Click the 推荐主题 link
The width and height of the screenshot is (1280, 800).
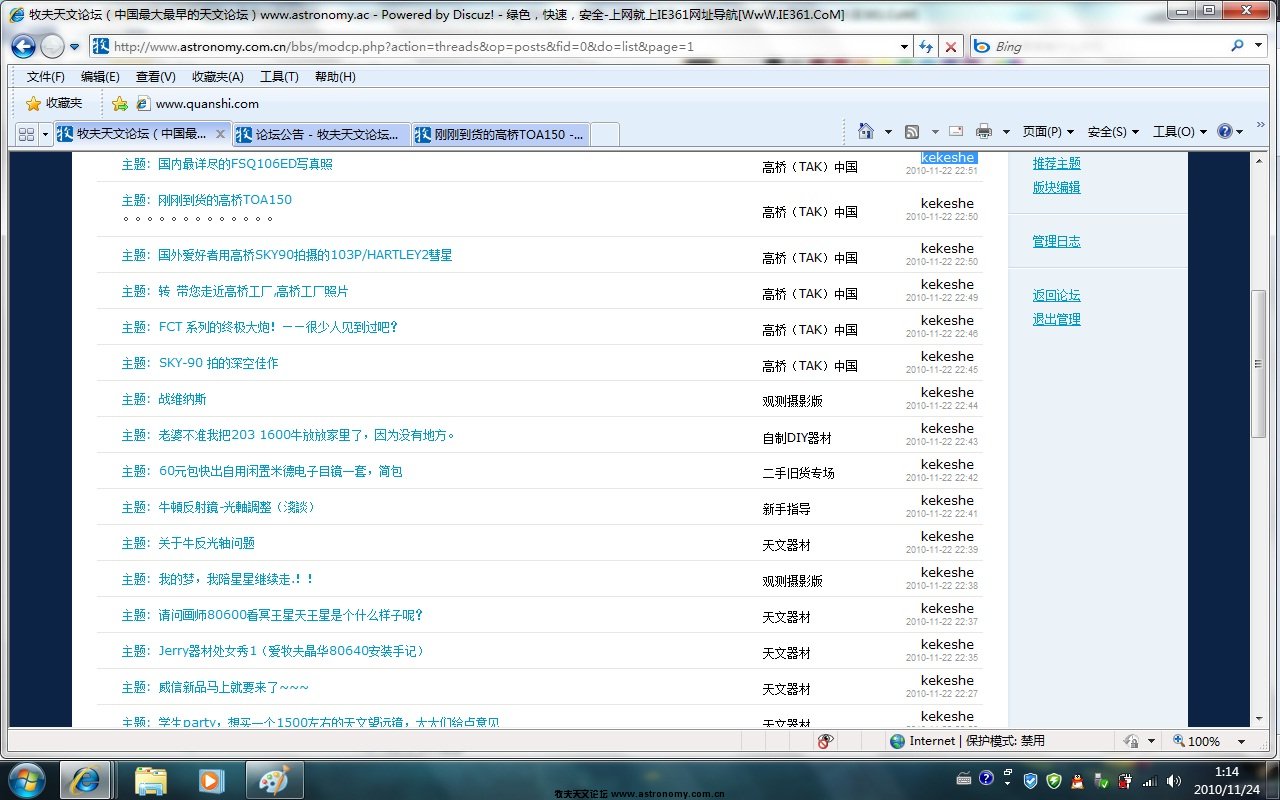[x=1056, y=163]
